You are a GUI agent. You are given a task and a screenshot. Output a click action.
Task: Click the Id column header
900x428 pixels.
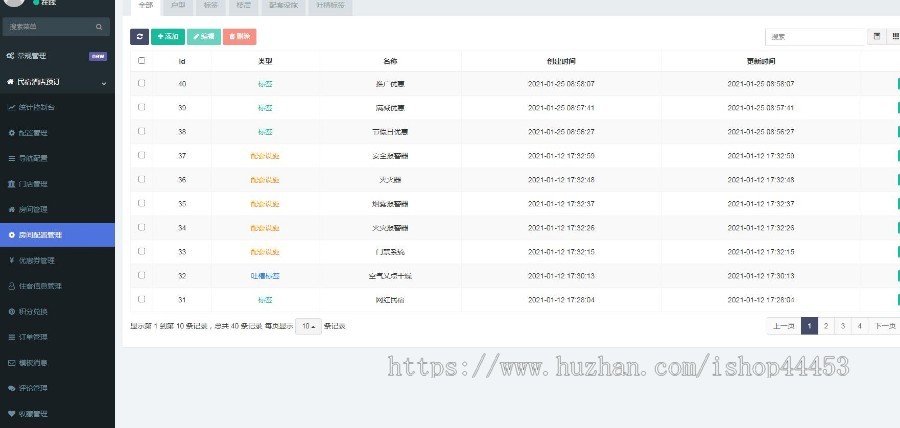(x=182, y=61)
